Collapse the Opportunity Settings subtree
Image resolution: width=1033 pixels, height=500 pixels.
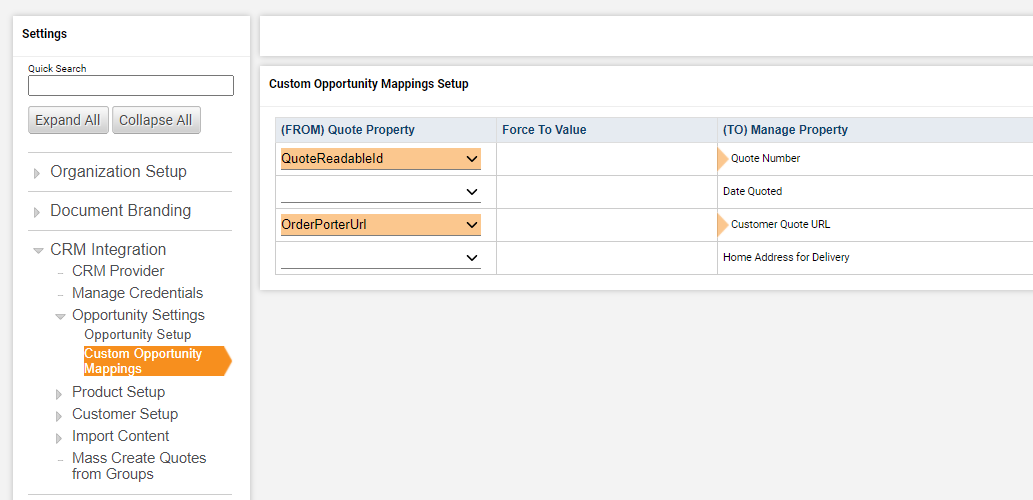pyautogui.click(x=60, y=316)
